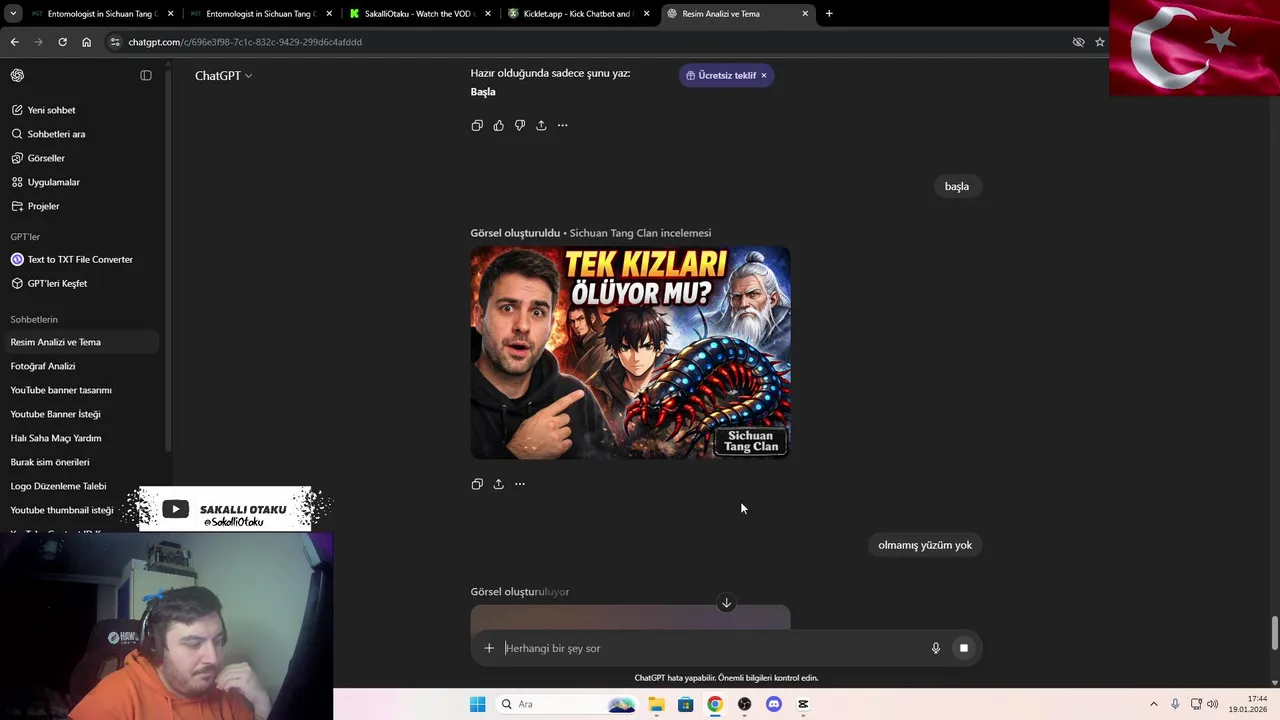Select the Resim Analizi ve Tema chat
The height and width of the screenshot is (720, 1280).
(80, 342)
